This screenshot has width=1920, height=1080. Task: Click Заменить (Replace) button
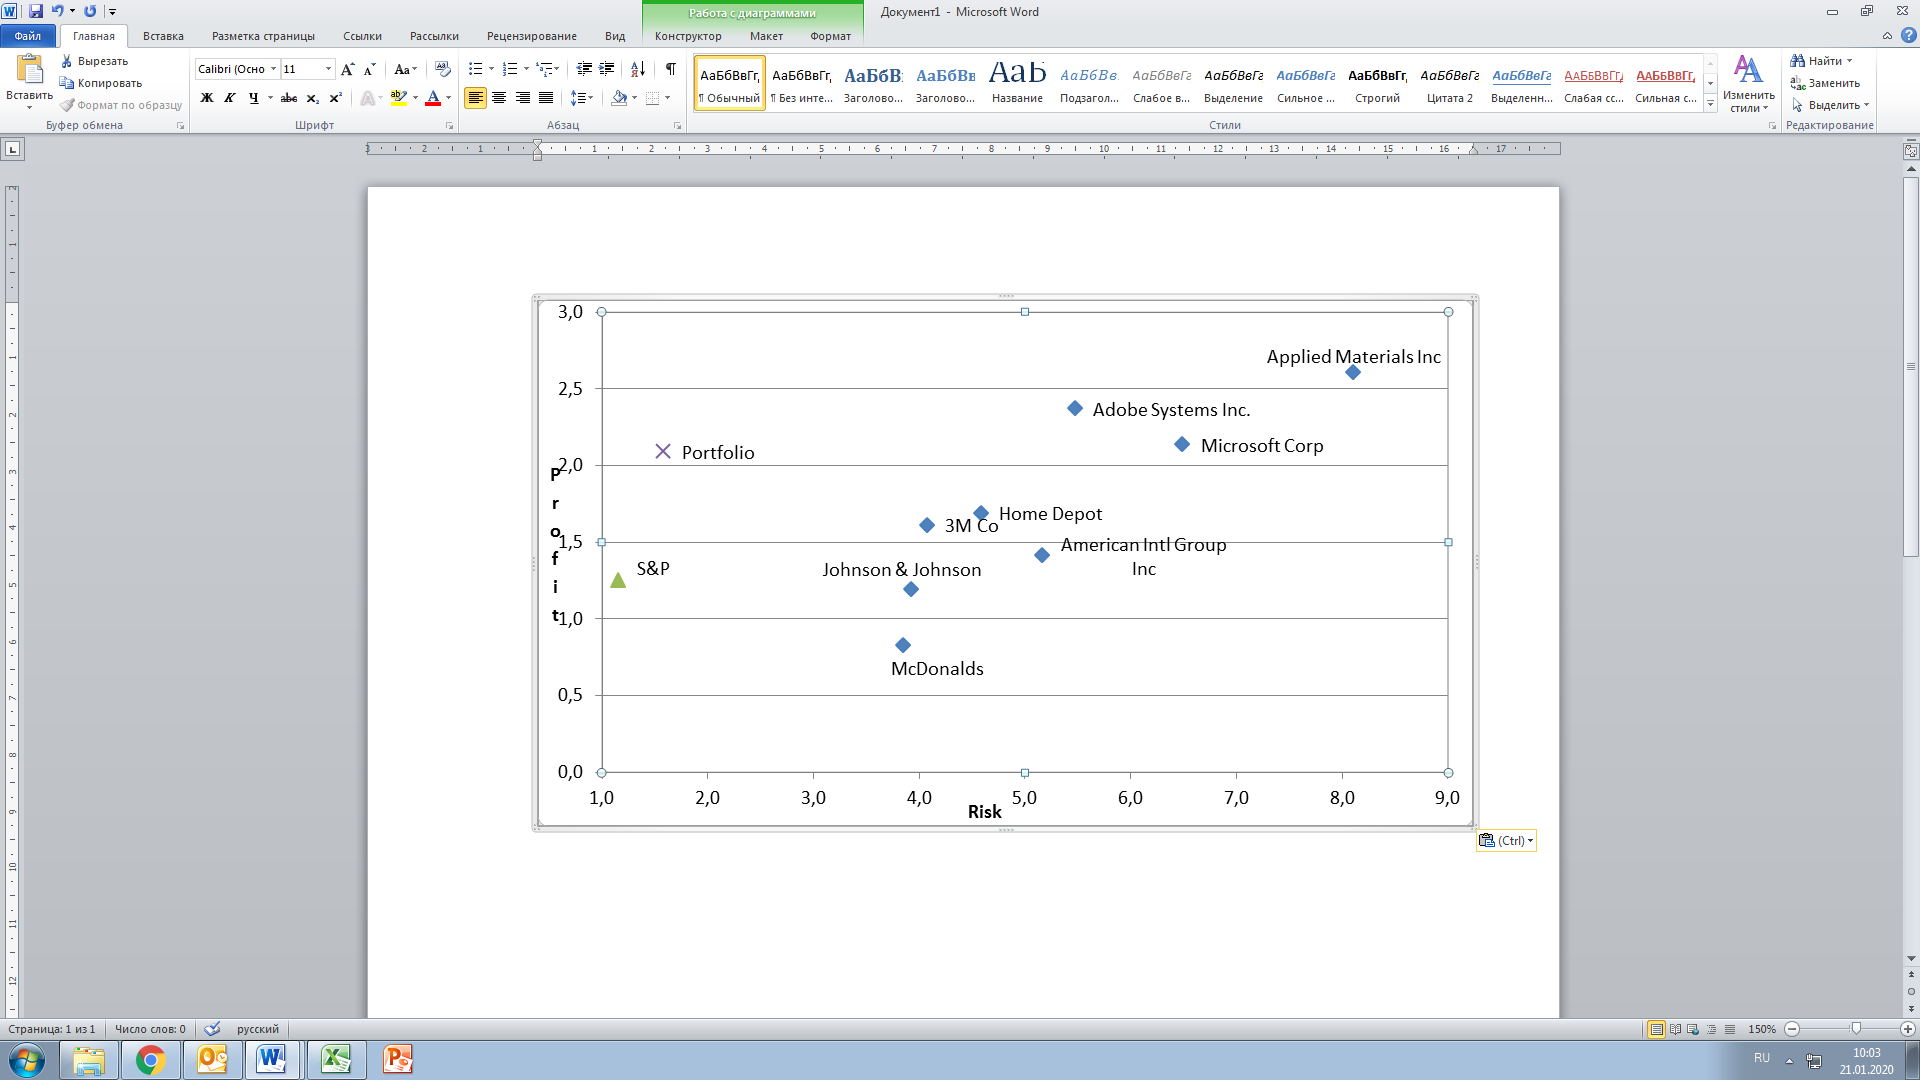1826,83
